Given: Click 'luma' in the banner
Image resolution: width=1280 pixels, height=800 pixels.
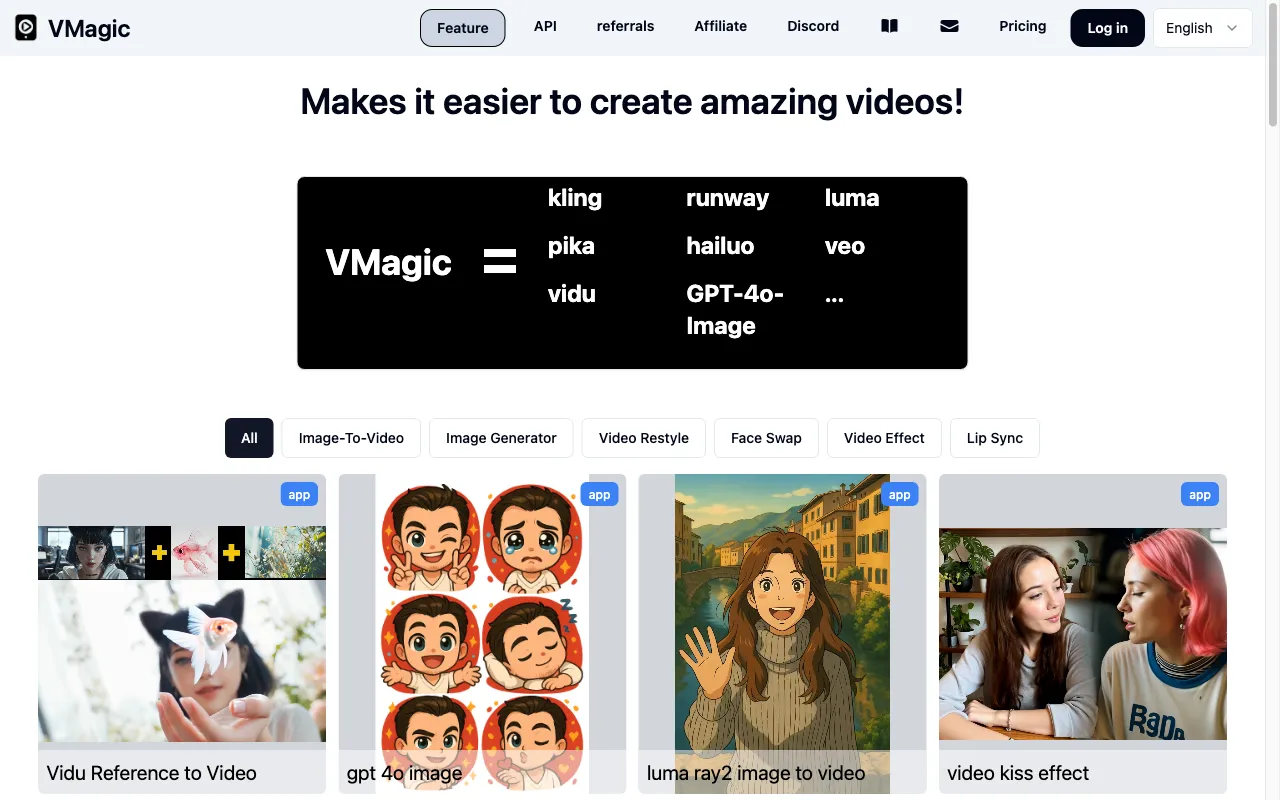Looking at the screenshot, I should pos(852,198).
